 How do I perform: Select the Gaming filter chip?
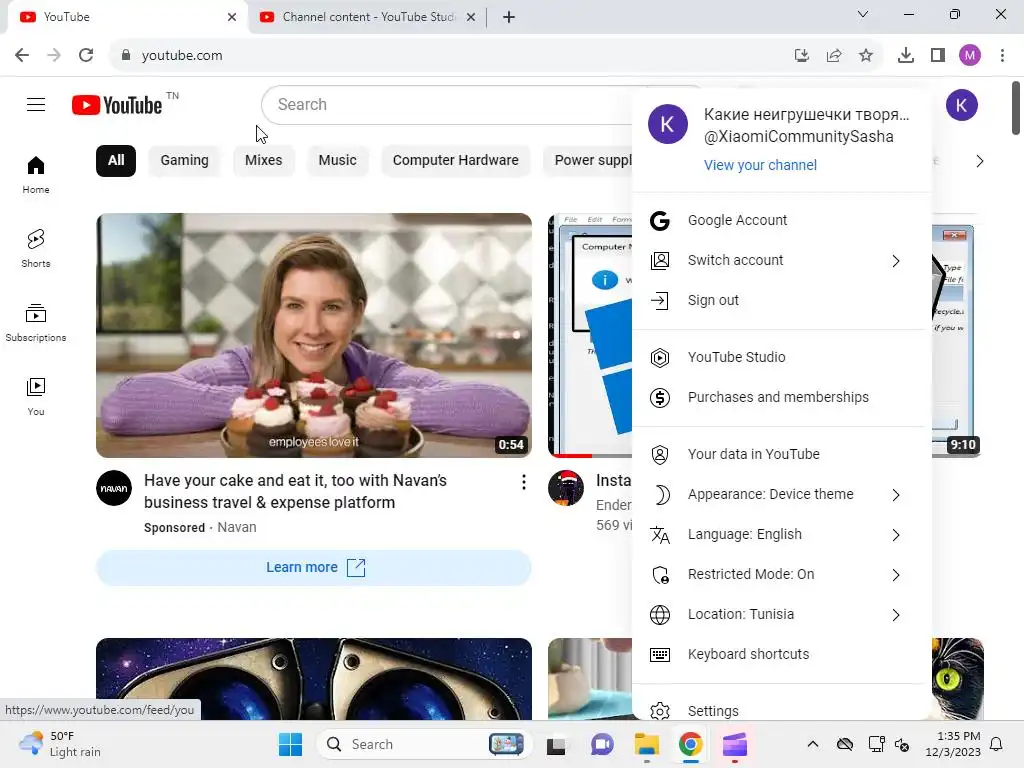pyautogui.click(x=184, y=161)
